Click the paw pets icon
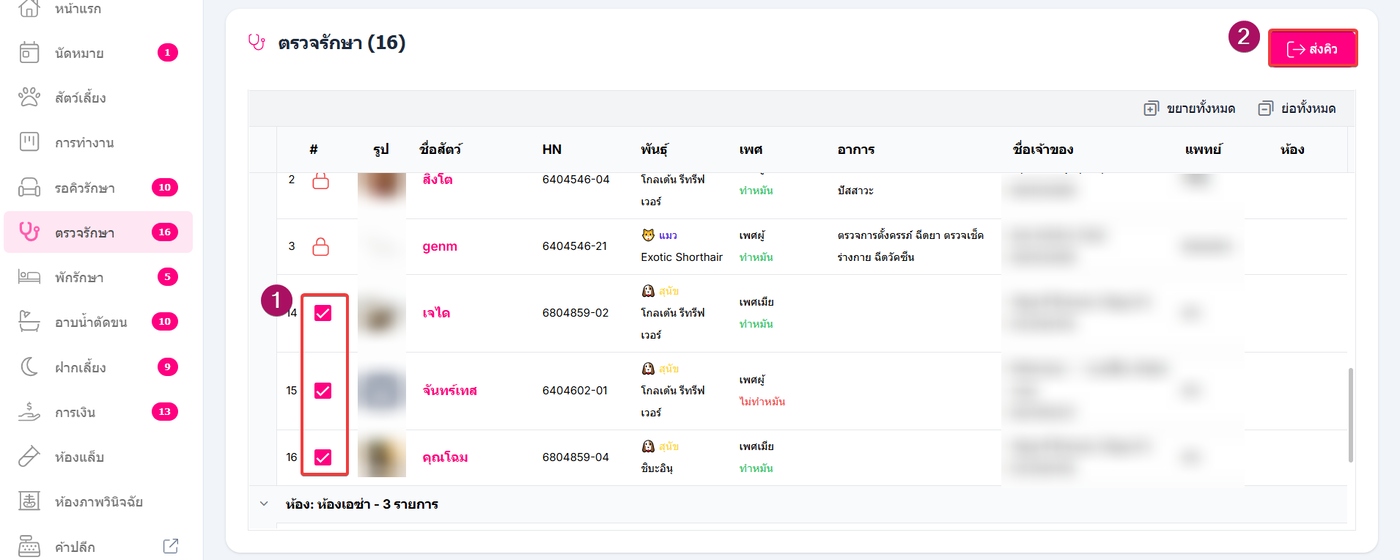 (x=30, y=98)
